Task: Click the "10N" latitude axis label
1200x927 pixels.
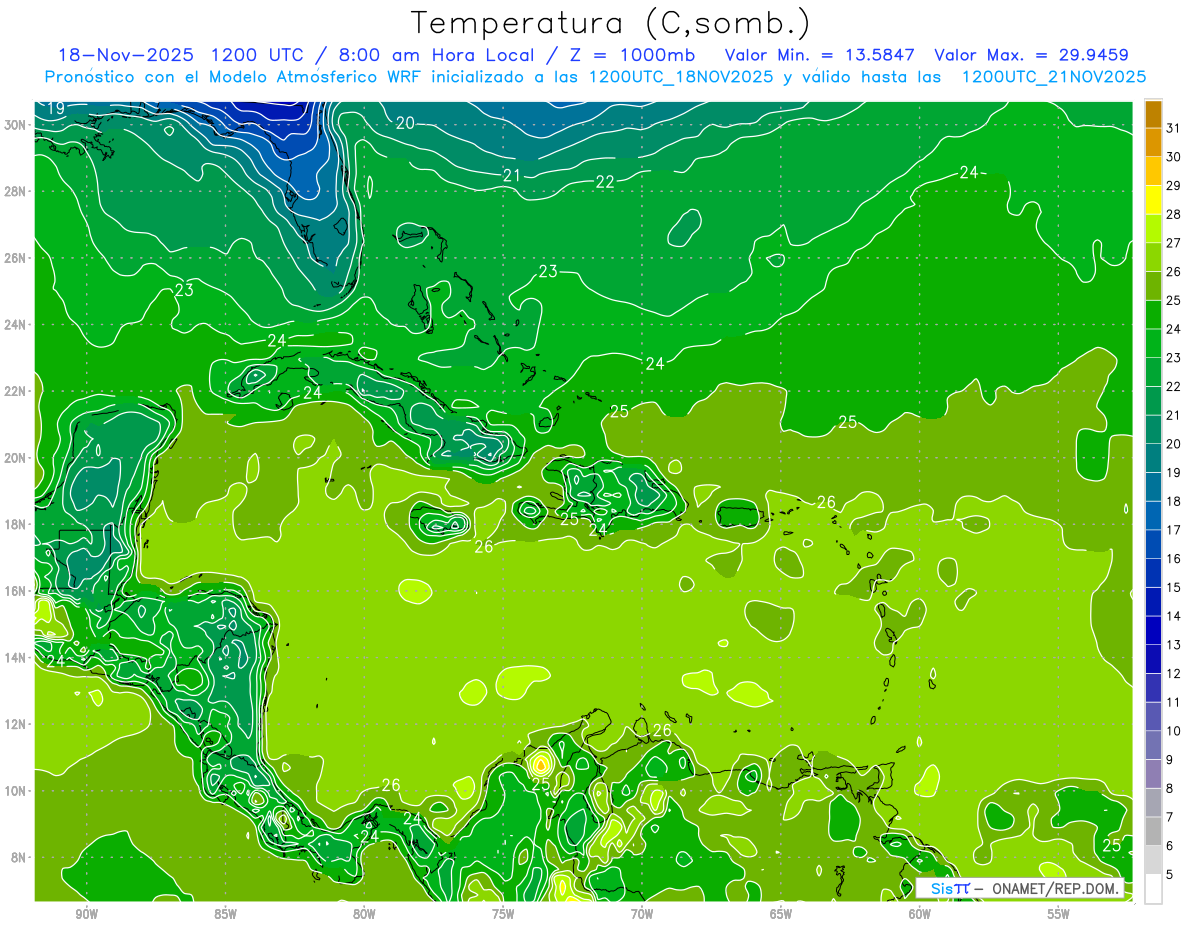Action: pos(15,791)
